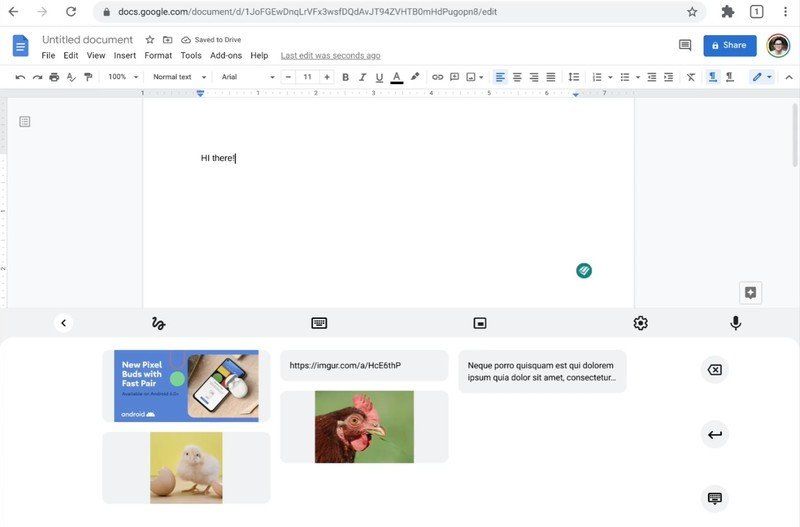Screen dimensions: 800x527
Task: Open the highlight color tool
Action: pyautogui.click(x=415, y=77)
